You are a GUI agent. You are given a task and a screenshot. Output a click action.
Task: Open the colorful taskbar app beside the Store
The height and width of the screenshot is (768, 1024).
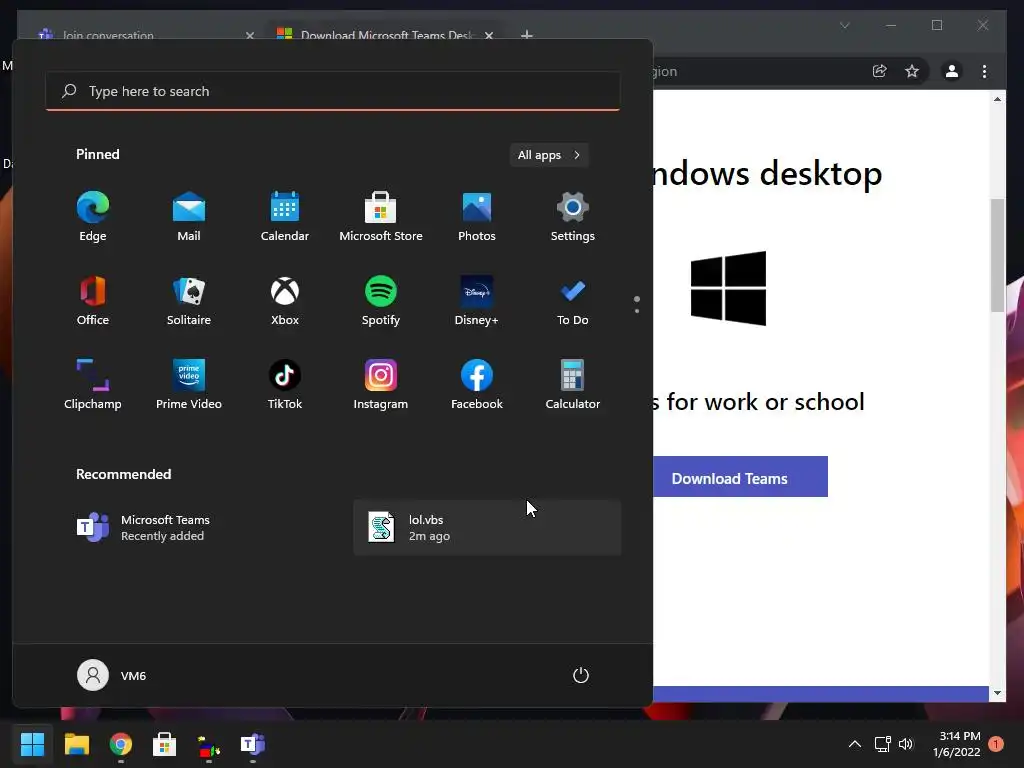click(209, 744)
